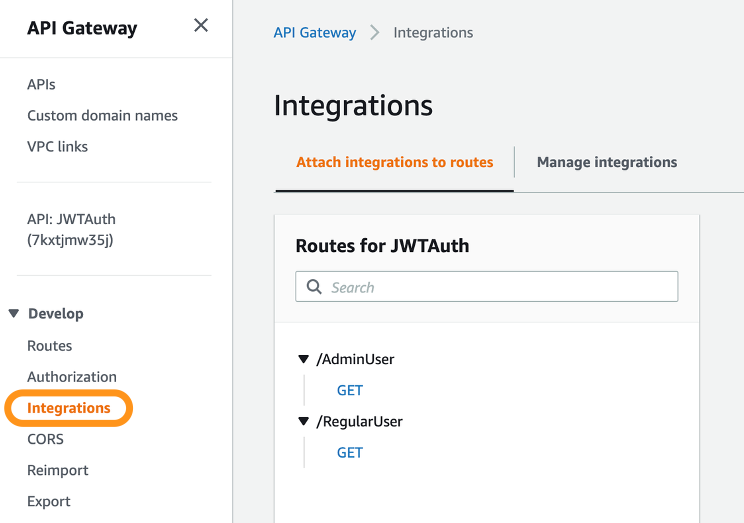Open APIs in the sidebar
744x523 pixels.
(41, 85)
